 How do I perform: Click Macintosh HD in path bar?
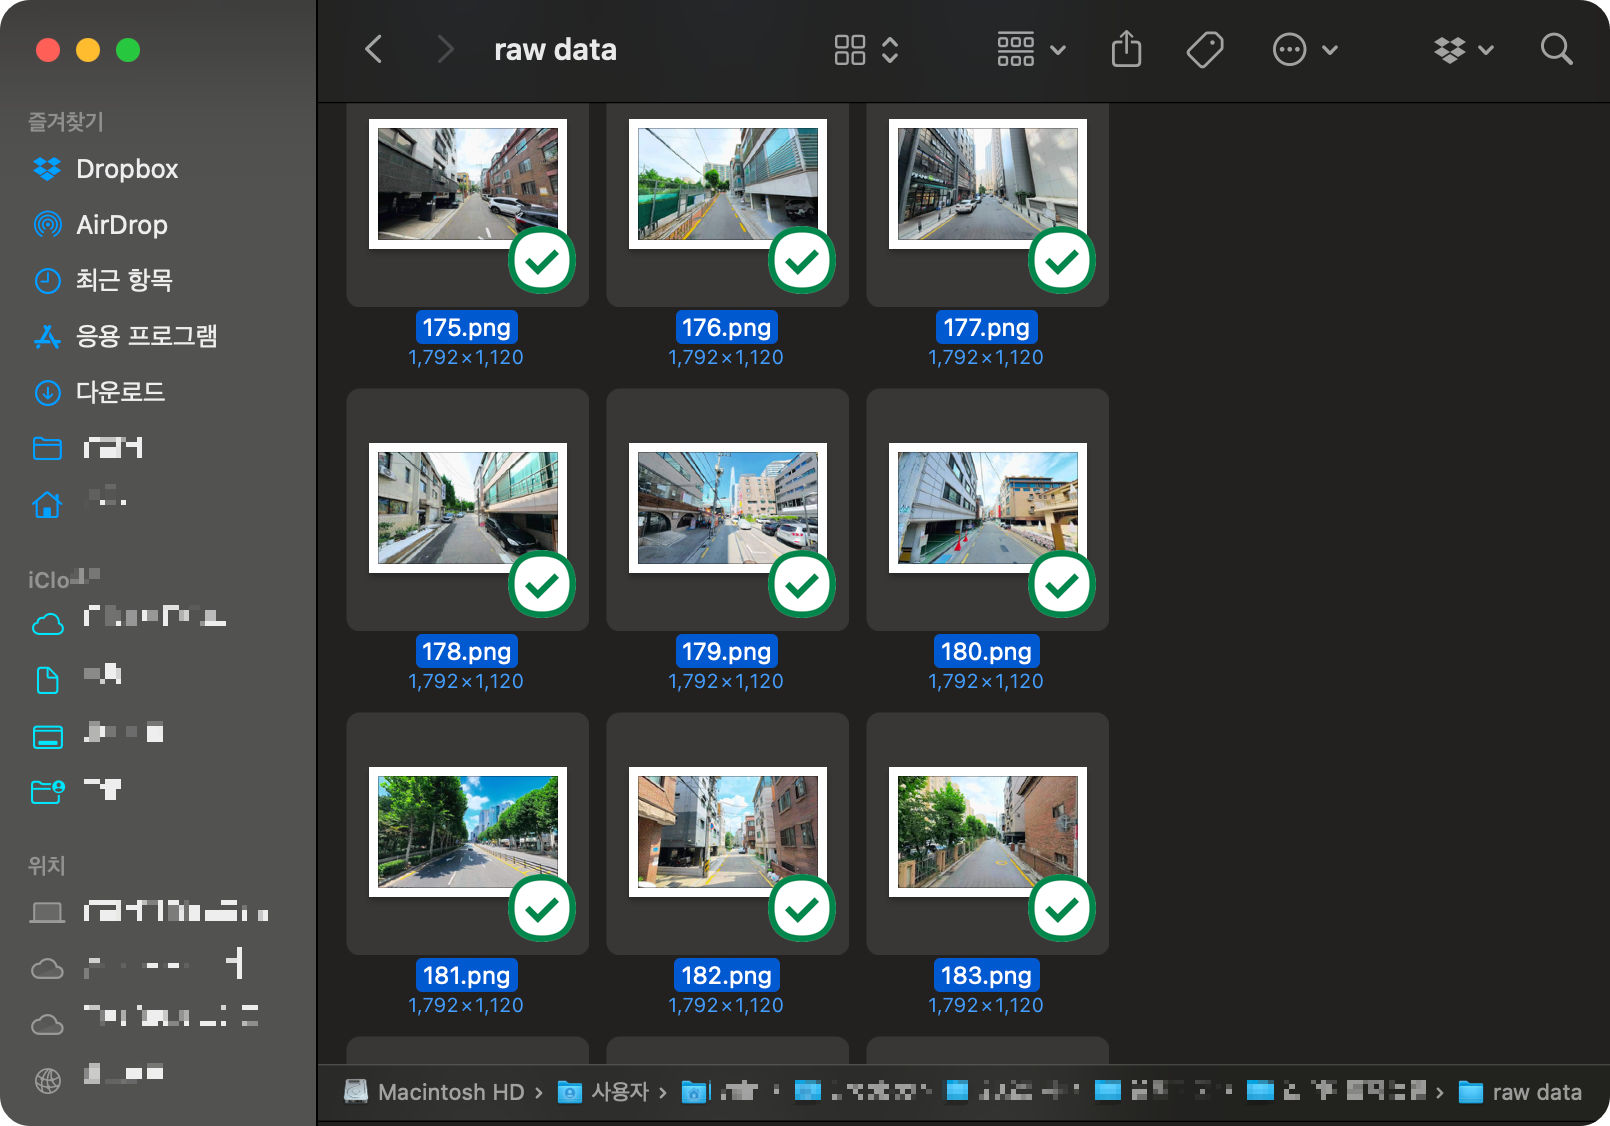[x=435, y=1092]
